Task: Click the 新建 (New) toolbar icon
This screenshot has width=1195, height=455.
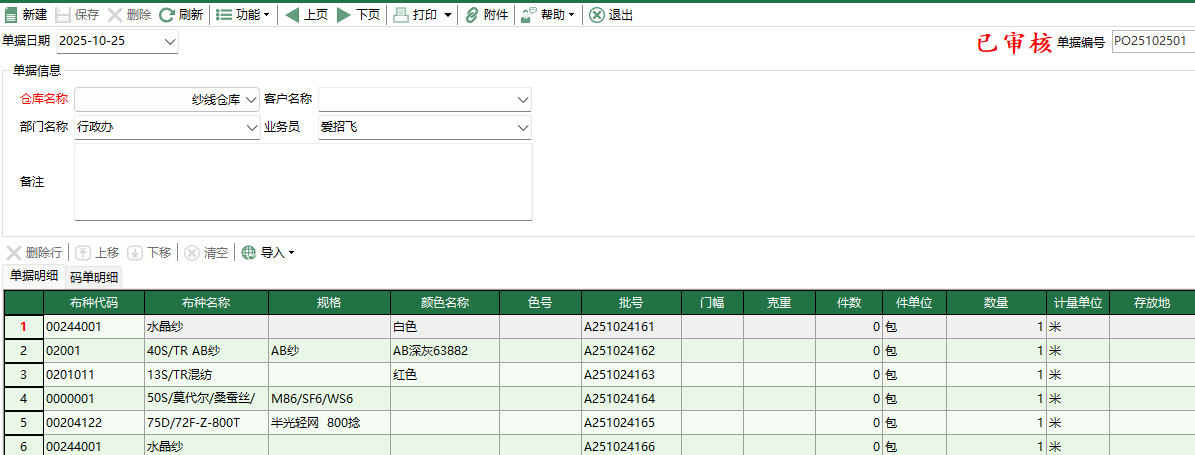Action: coord(11,15)
